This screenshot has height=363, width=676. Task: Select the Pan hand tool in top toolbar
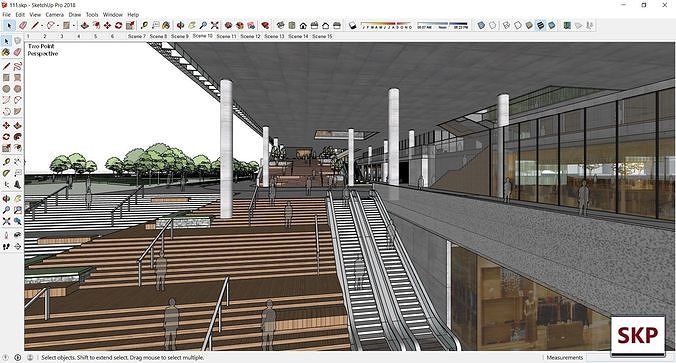point(192,25)
